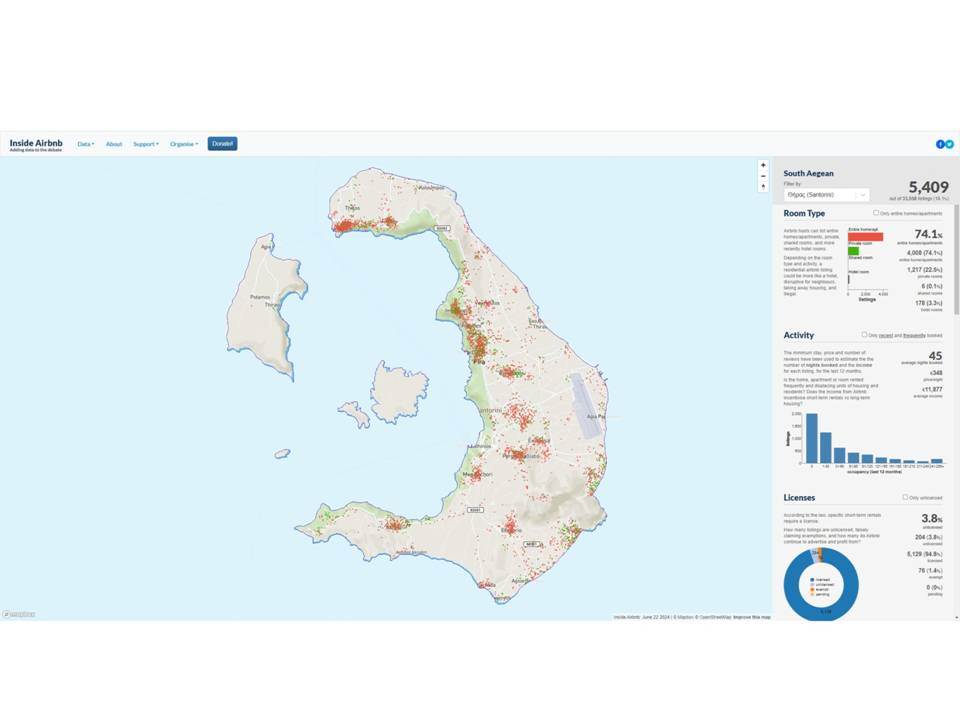The image size is (960, 720).
Task: Enable Only unlicensed checkbox
Action: 906,497
